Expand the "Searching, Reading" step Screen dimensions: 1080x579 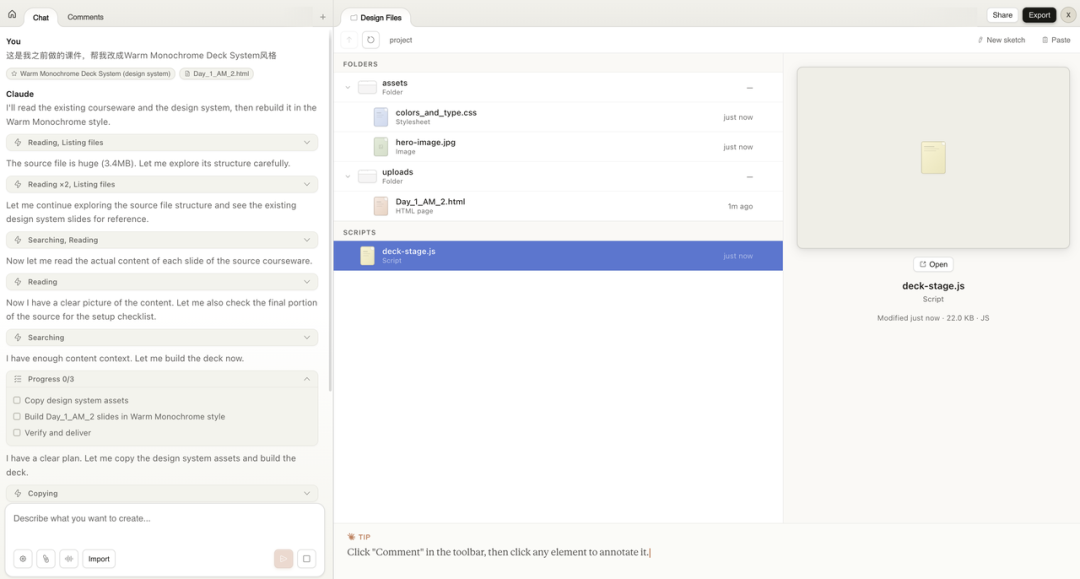pos(307,240)
